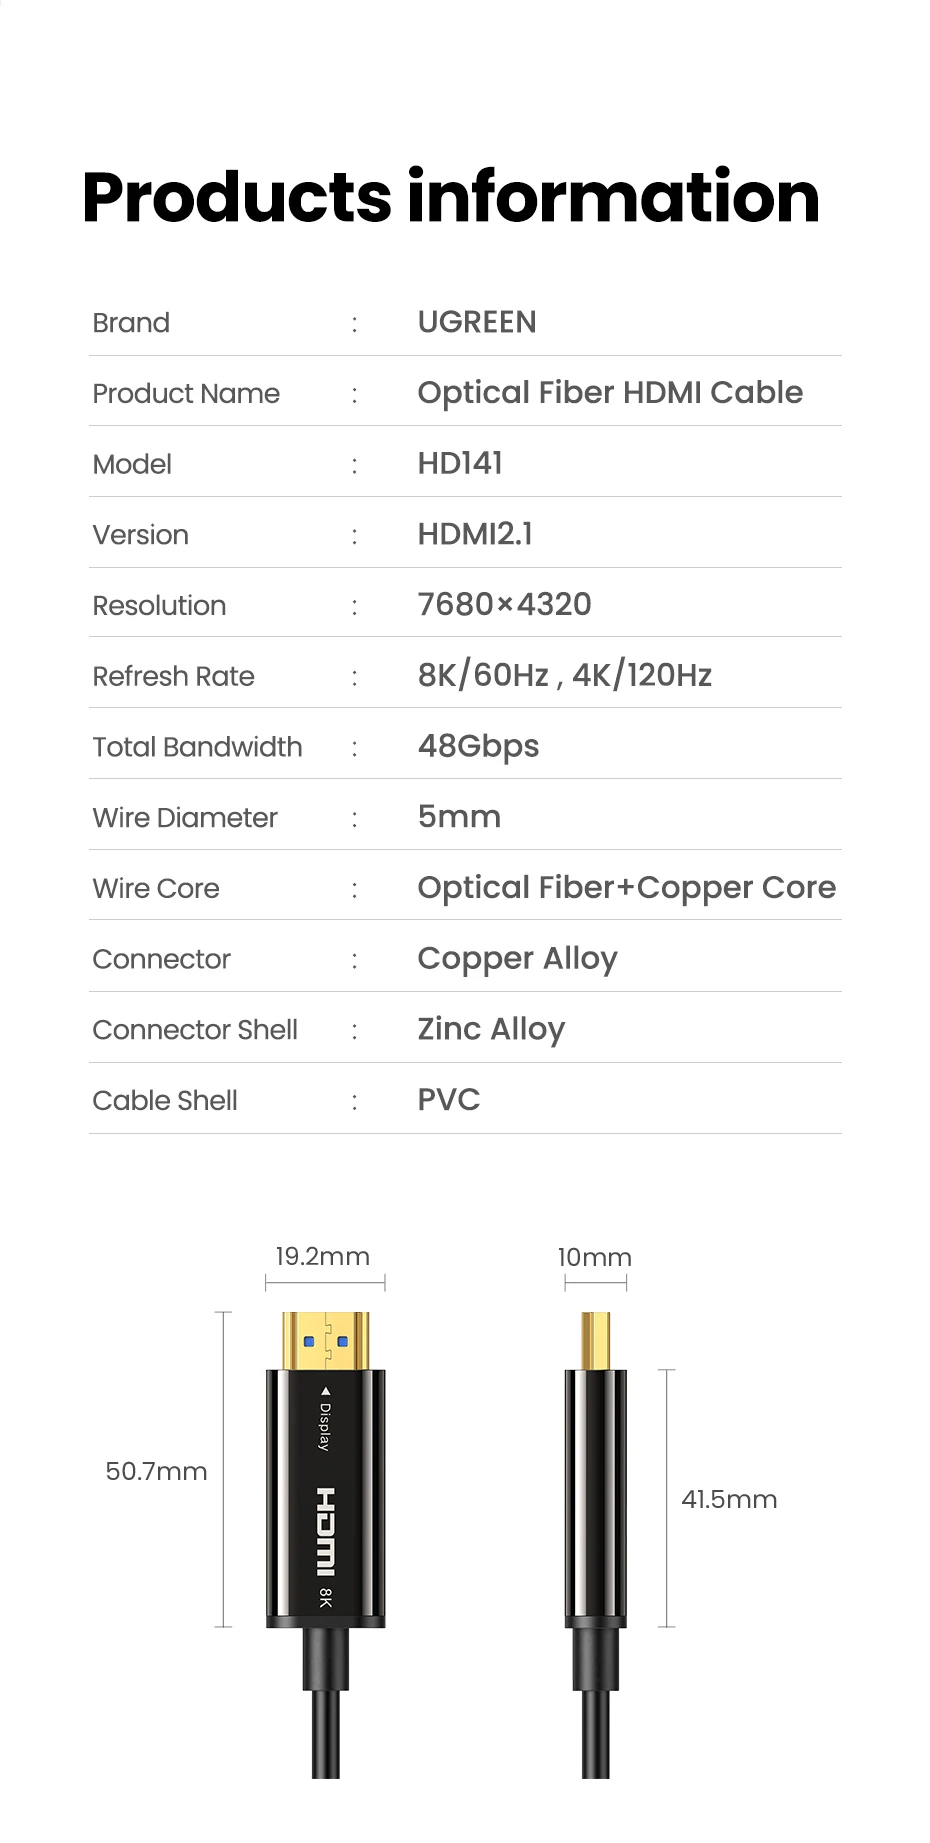The image size is (930, 1843).
Task: Click the 50.7mm length dimension label
Action: (156, 1471)
